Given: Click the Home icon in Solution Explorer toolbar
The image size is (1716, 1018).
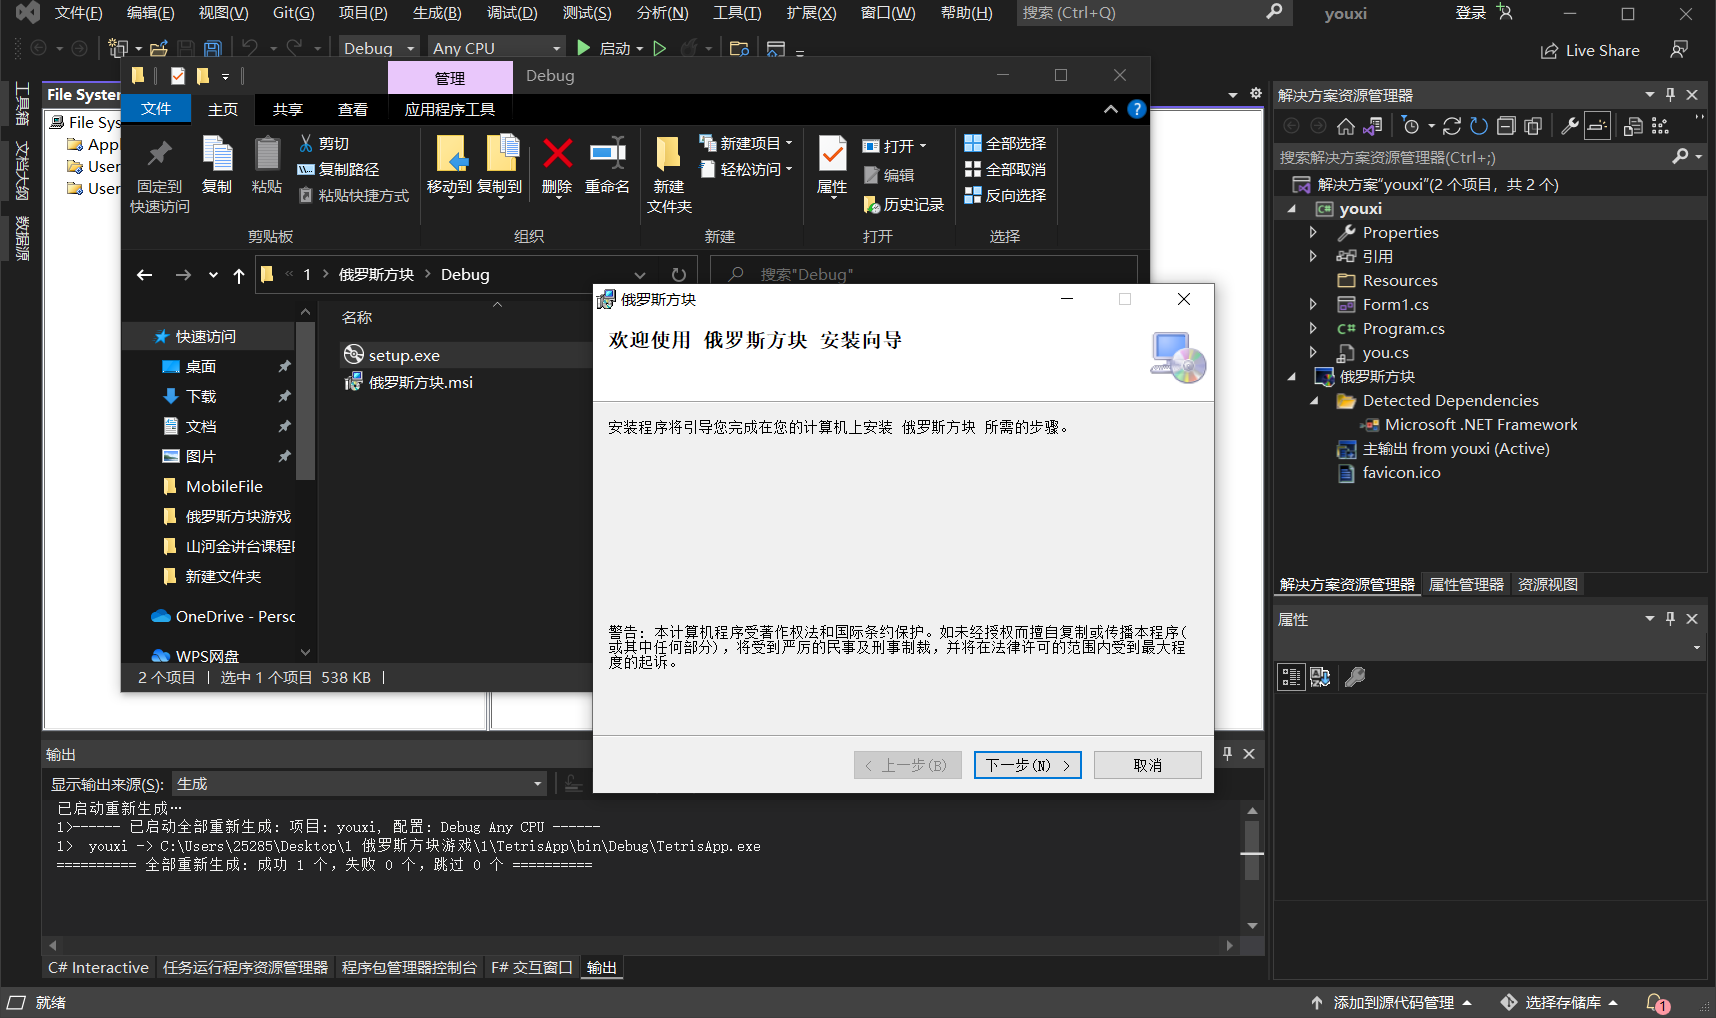Looking at the screenshot, I should pos(1346,126).
